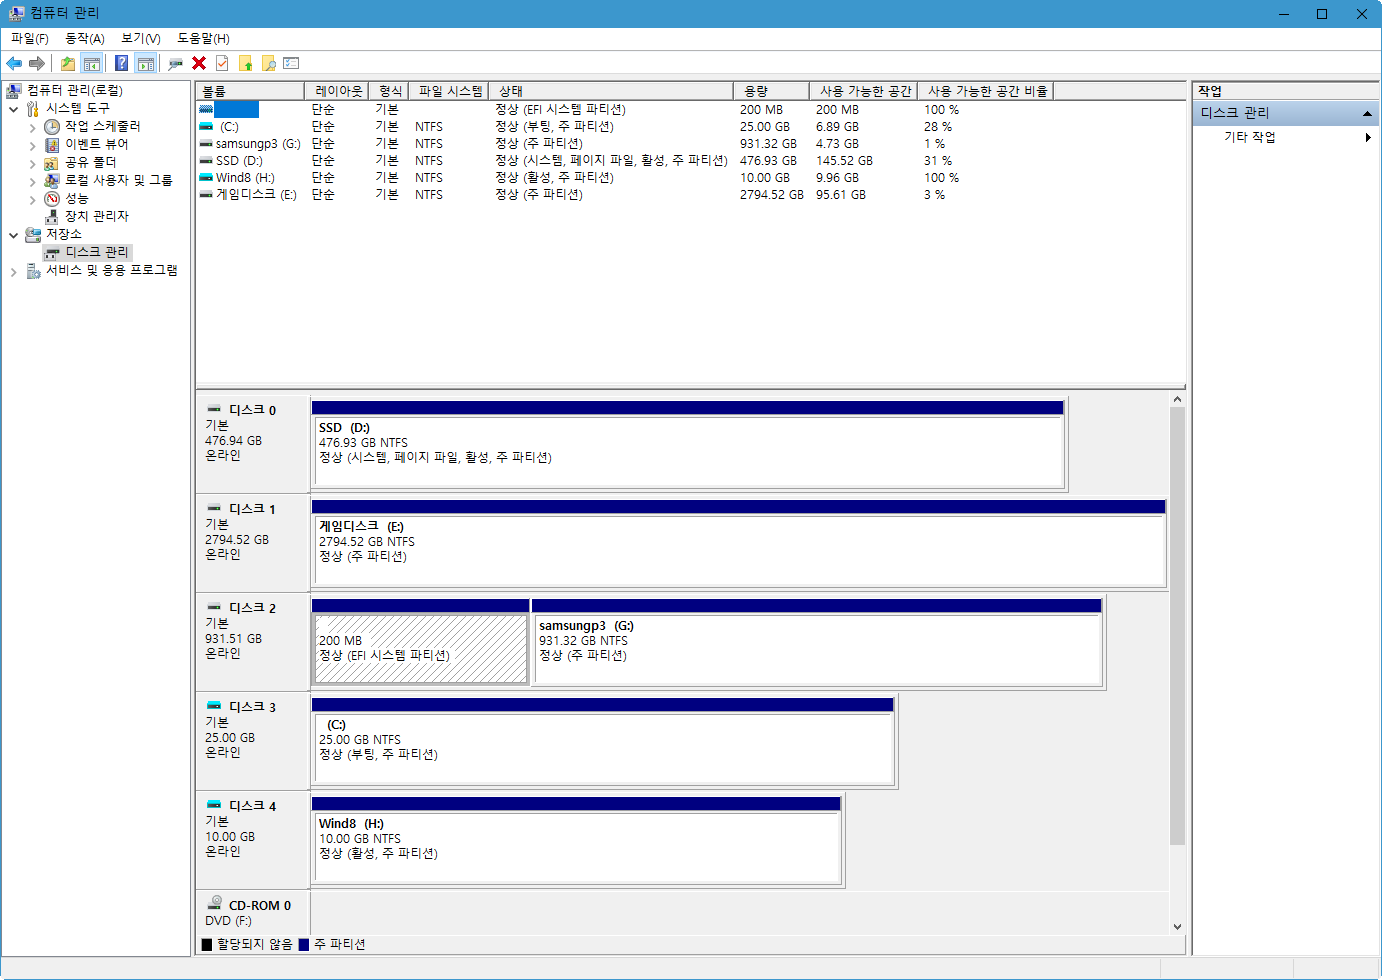Select 작업 스케줄러 clock icon in tree
Viewport: 1382px width, 980px height.
pos(52,127)
